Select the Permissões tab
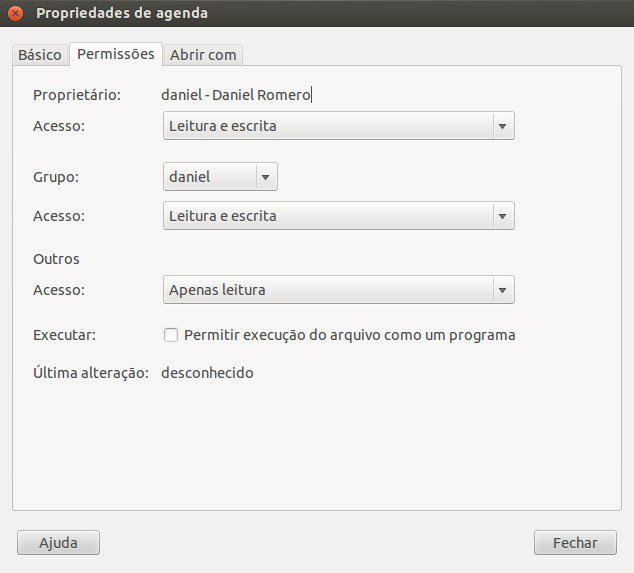Viewport: 634px width, 573px height. pos(115,54)
